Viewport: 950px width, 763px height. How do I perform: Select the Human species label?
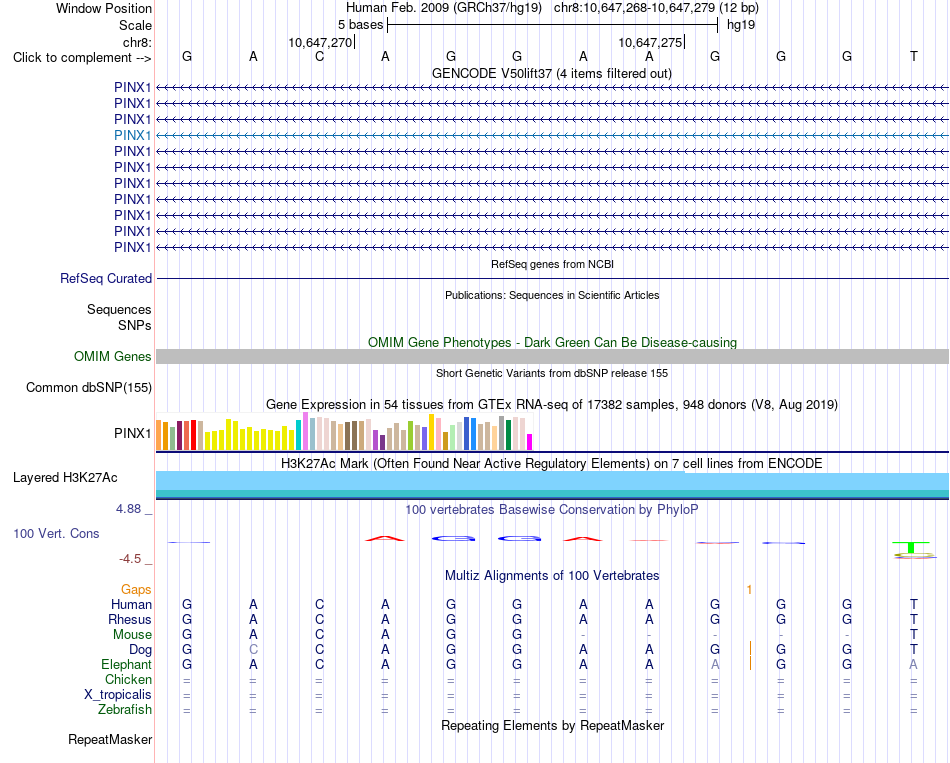pos(131,604)
